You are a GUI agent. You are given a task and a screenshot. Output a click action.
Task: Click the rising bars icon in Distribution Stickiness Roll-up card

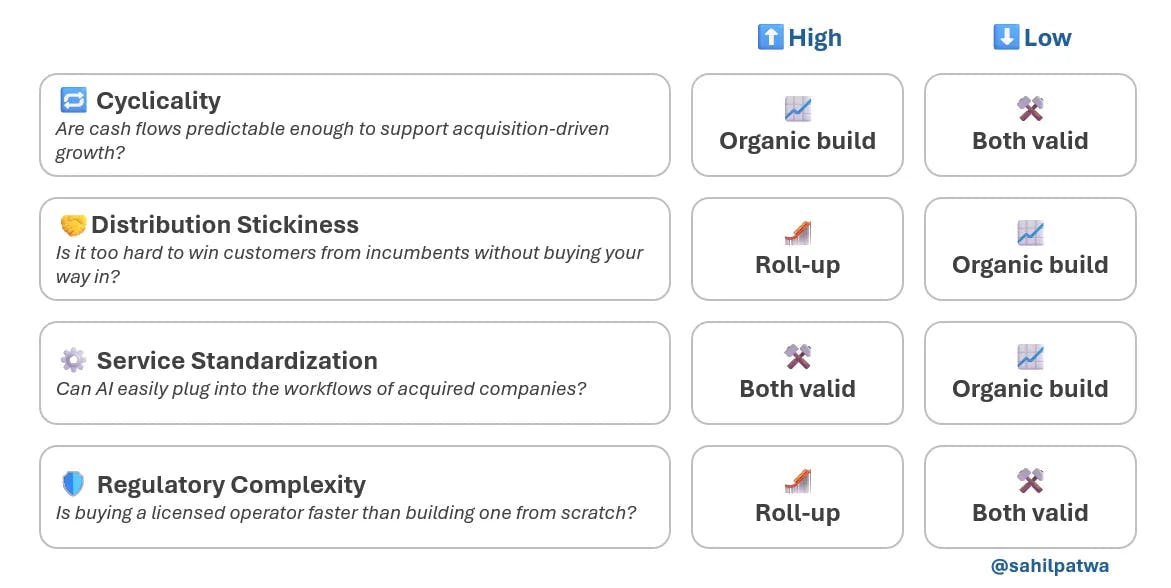point(798,233)
